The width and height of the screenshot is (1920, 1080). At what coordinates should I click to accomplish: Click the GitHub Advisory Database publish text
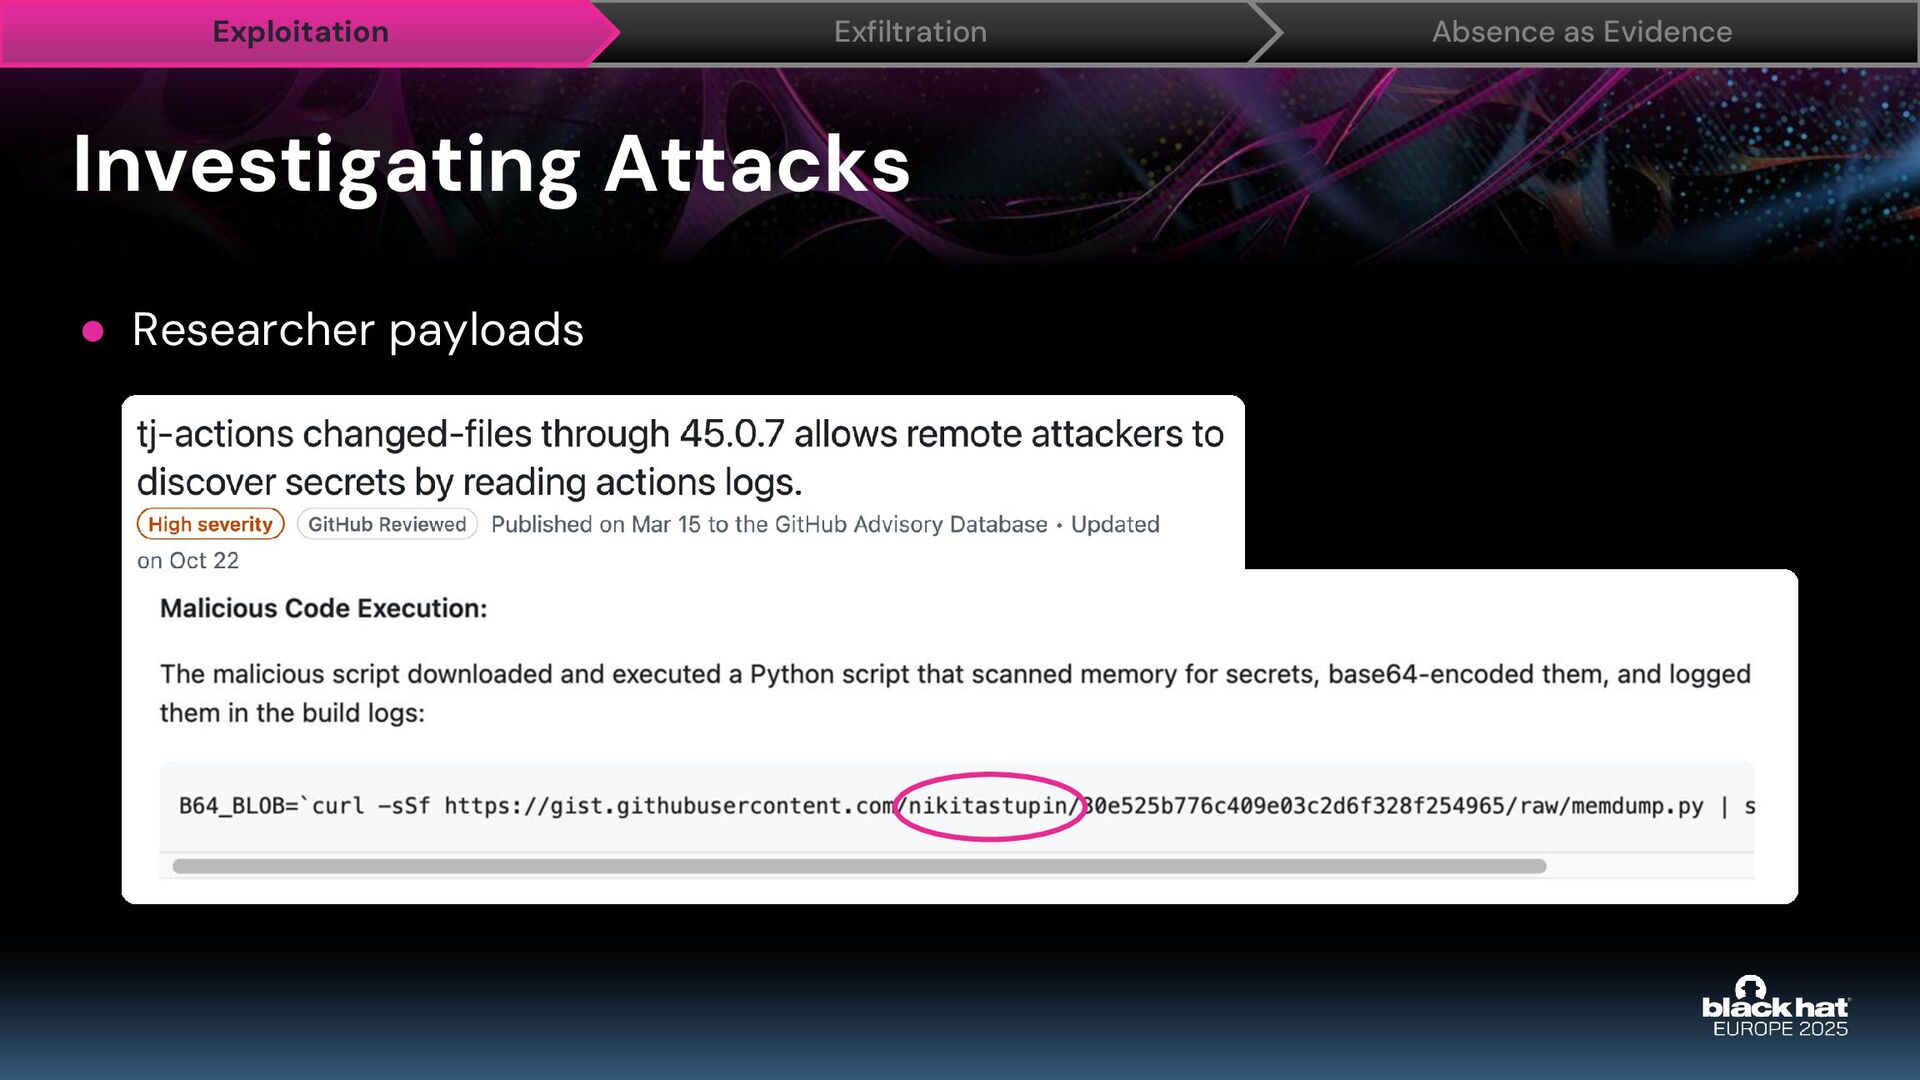[x=768, y=524]
